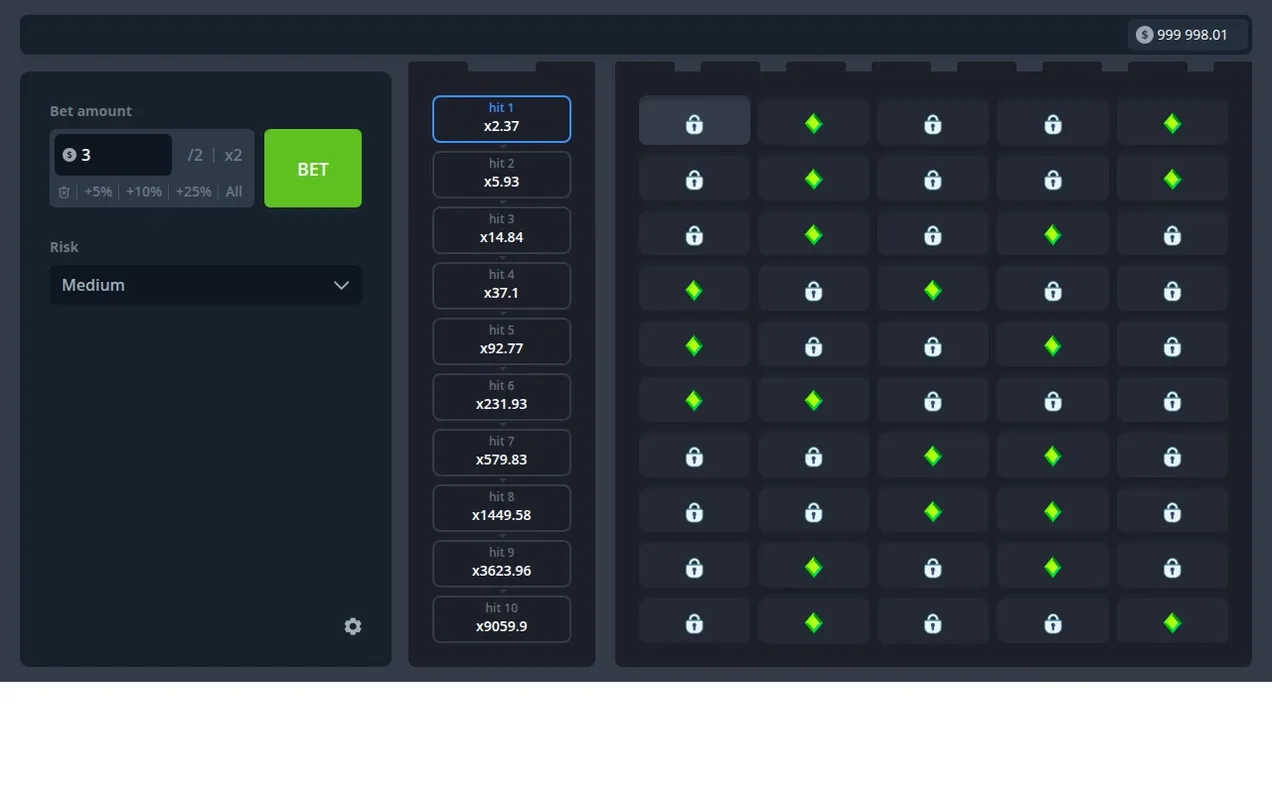The height and width of the screenshot is (794, 1272).
Task: Open the Risk dropdown showing Medium
Action: click(206, 285)
